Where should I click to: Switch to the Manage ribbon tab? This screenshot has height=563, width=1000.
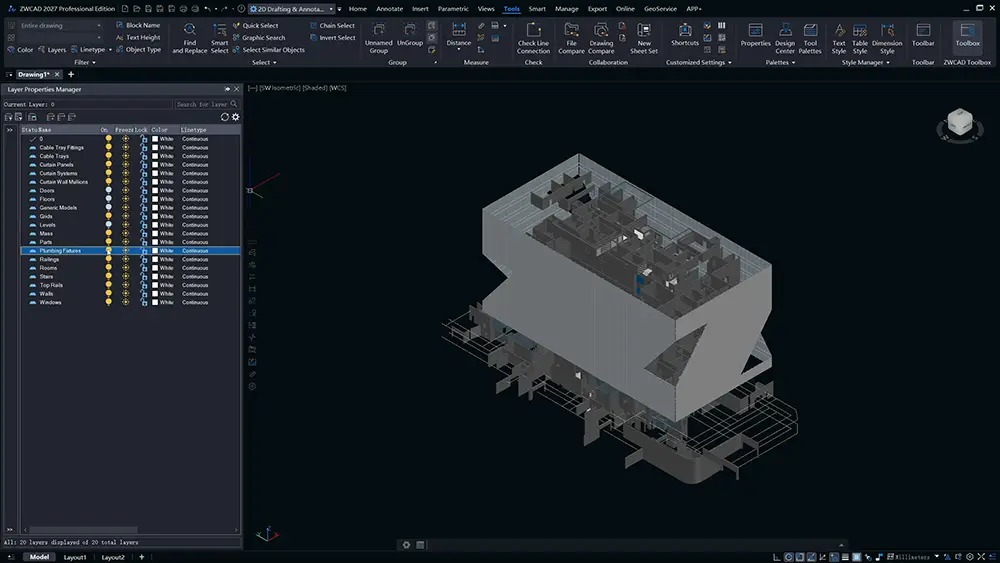click(566, 9)
